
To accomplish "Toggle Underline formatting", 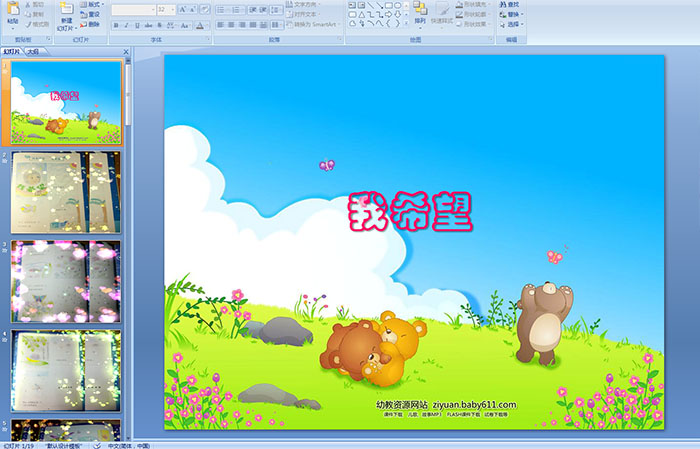I will [x=137, y=25].
